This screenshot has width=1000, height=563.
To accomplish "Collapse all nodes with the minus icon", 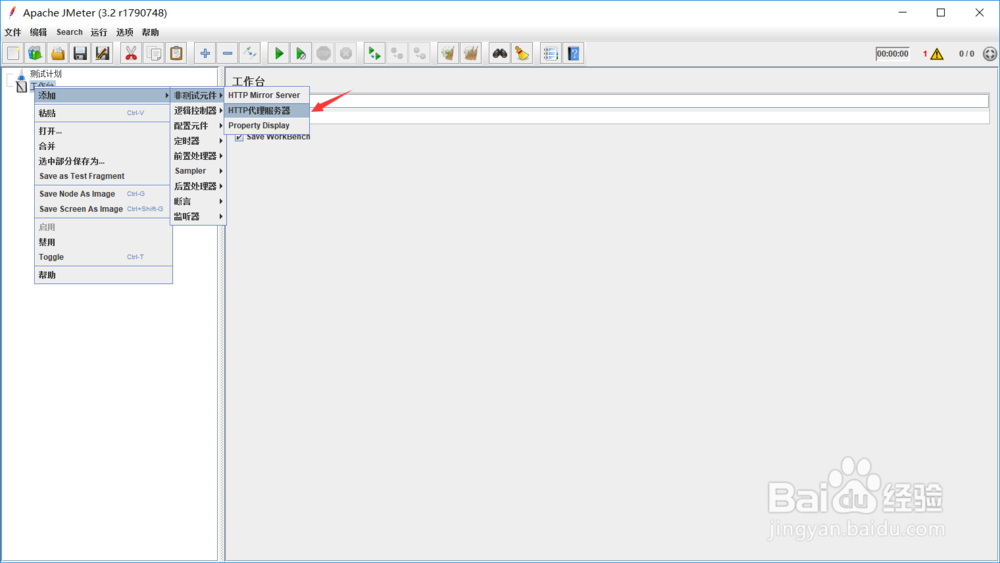I will [x=227, y=54].
